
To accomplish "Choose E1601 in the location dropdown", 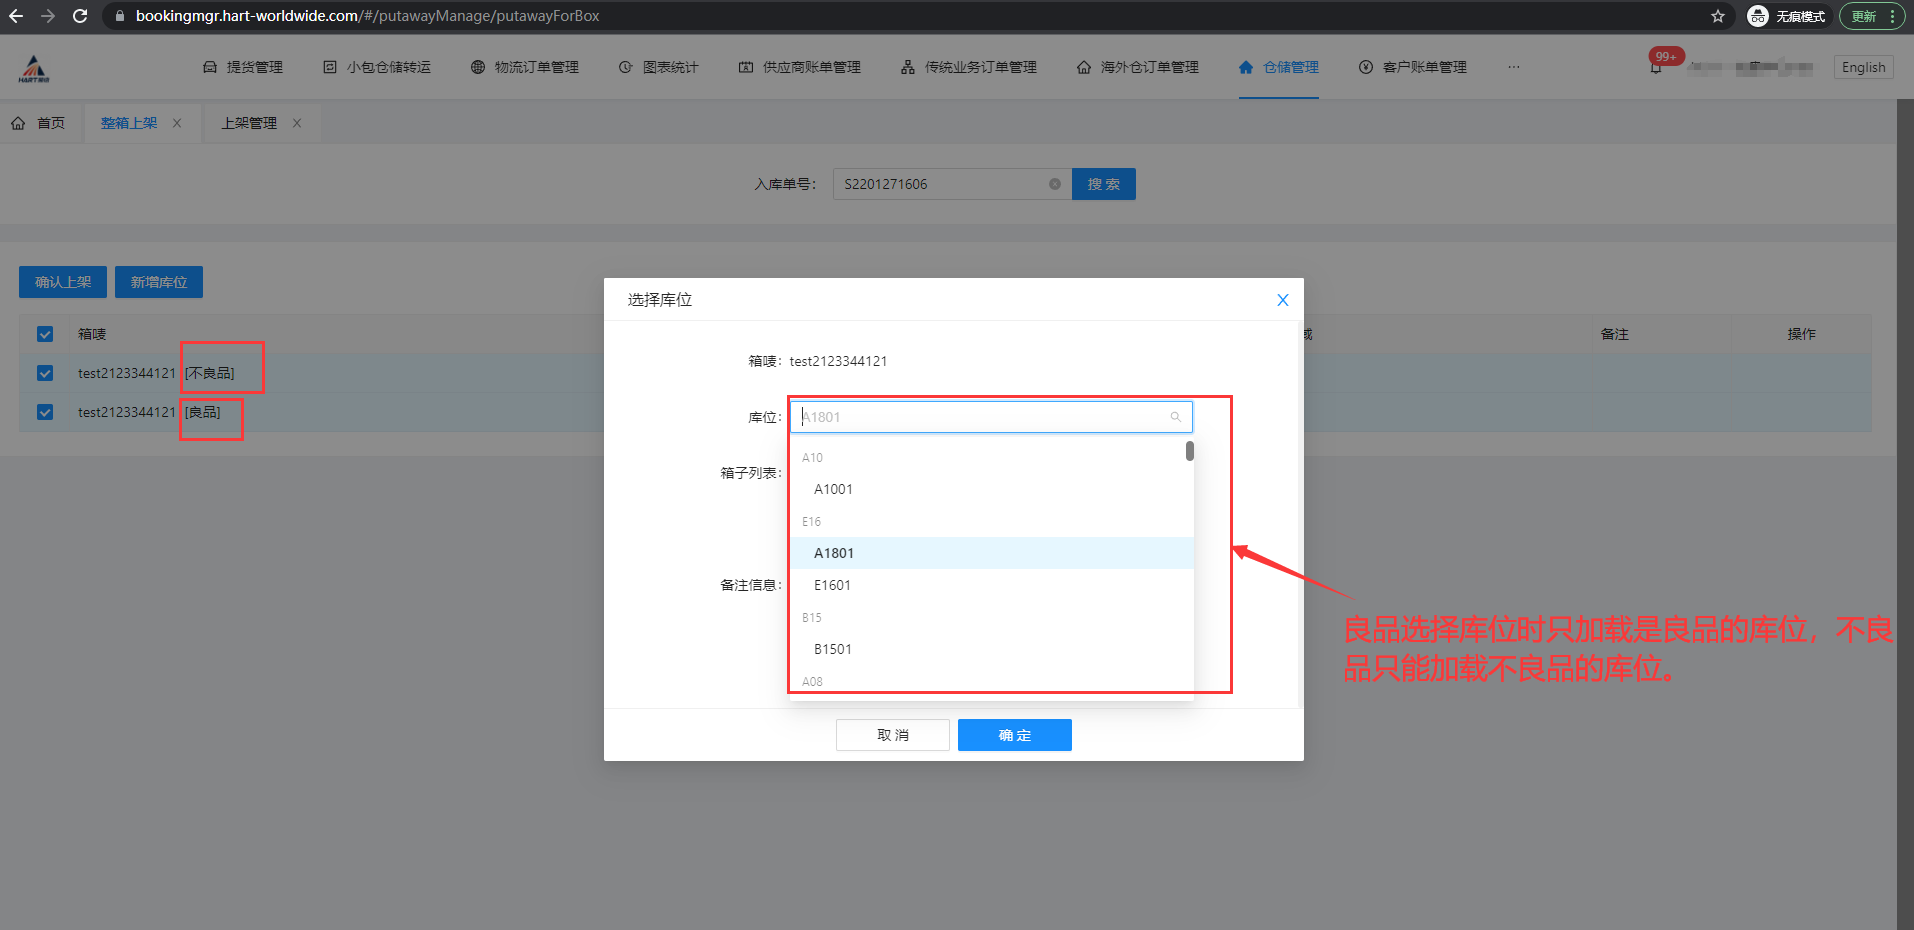I will 832,585.
